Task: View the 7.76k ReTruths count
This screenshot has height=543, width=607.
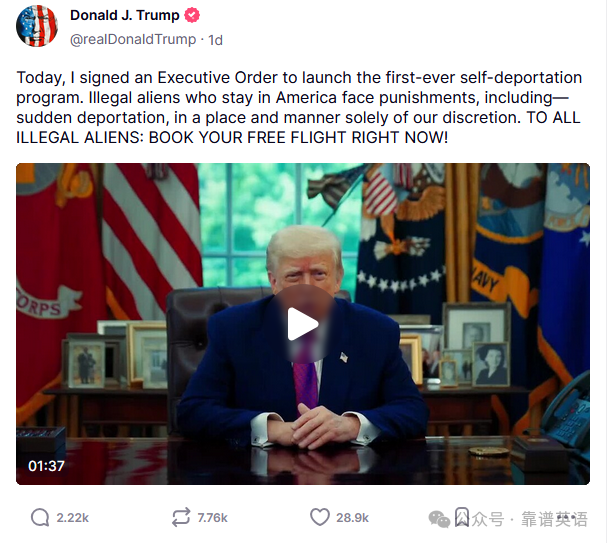Action: (213, 518)
